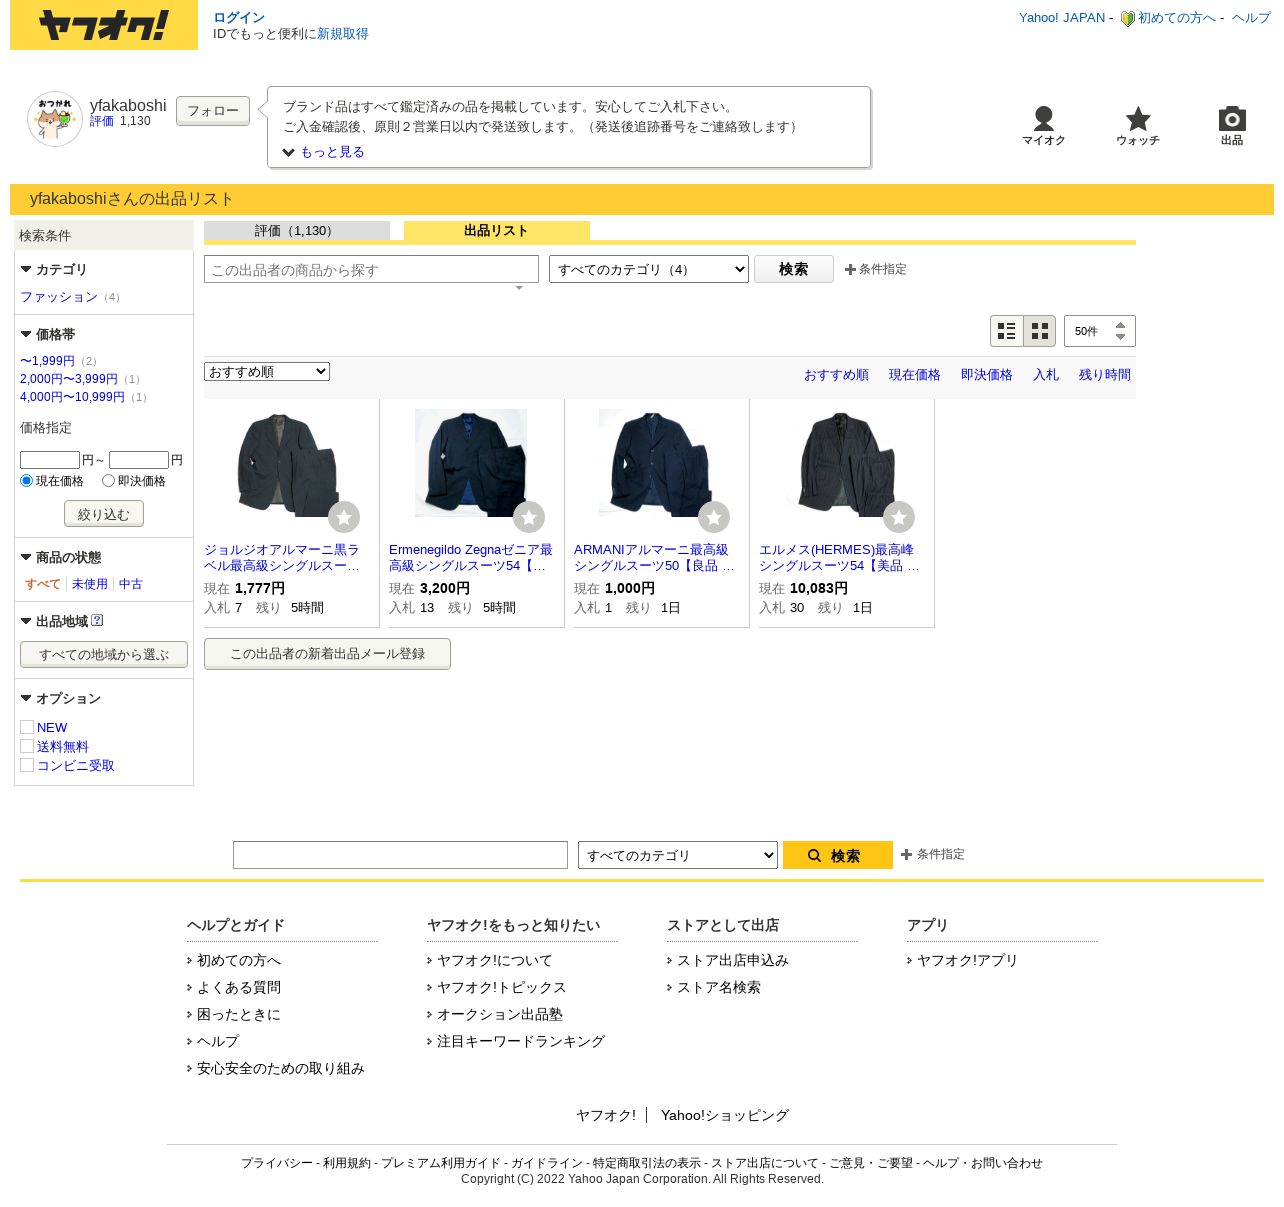Screen dimensions: 1284x1207
Task: Open the yfakaboshi seller avatar
Action: [x=55, y=119]
